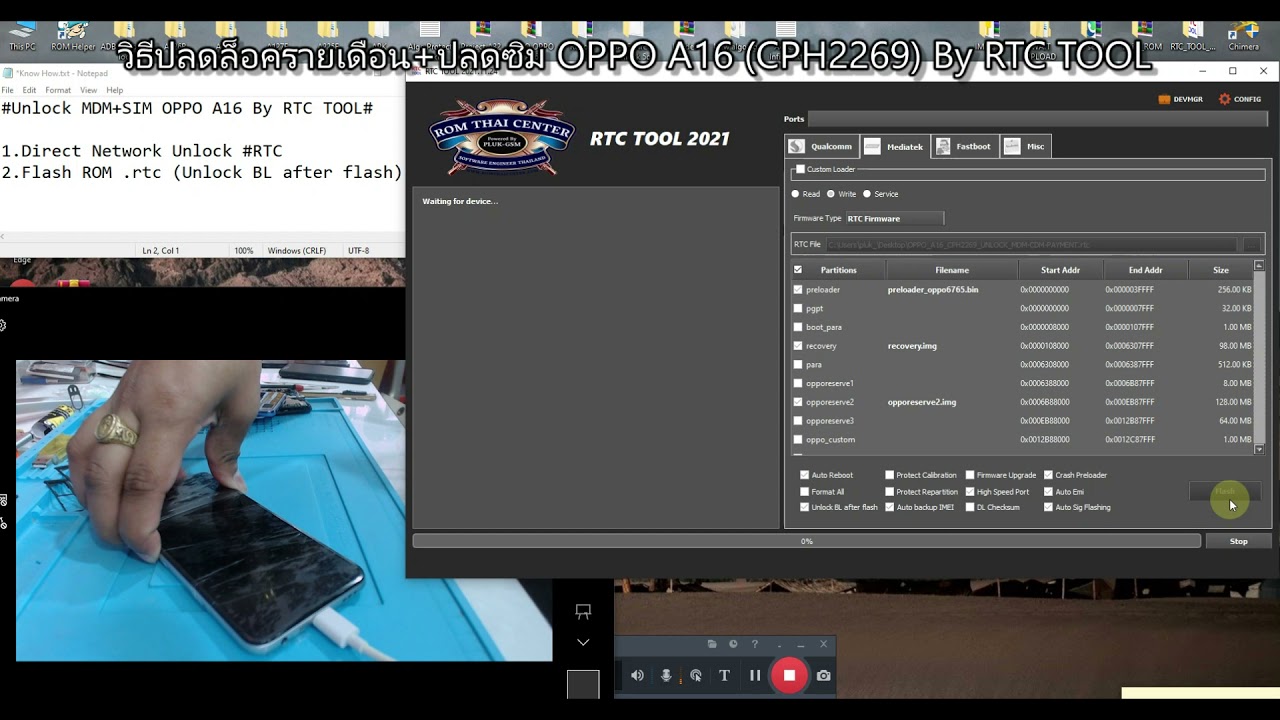Open Notepad File menu

[x=7, y=90]
